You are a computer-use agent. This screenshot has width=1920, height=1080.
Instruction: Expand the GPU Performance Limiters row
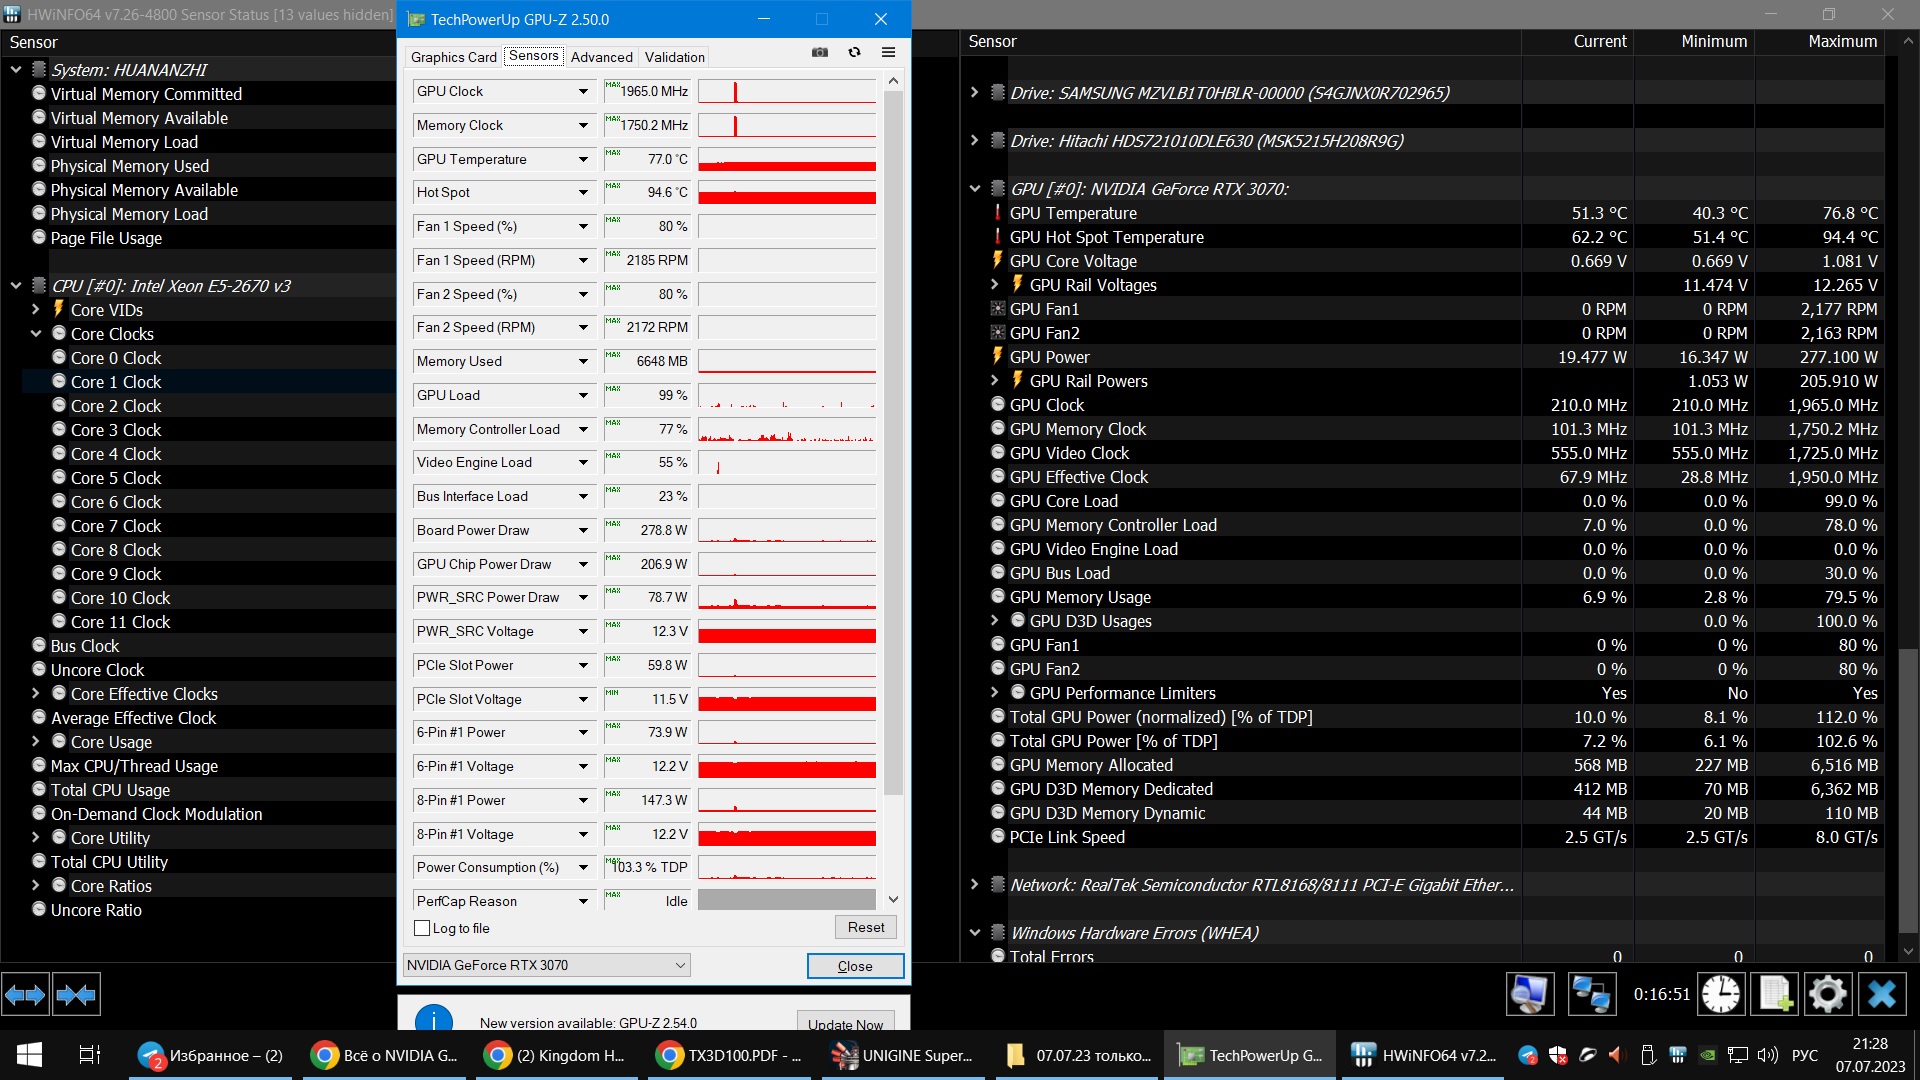(994, 692)
